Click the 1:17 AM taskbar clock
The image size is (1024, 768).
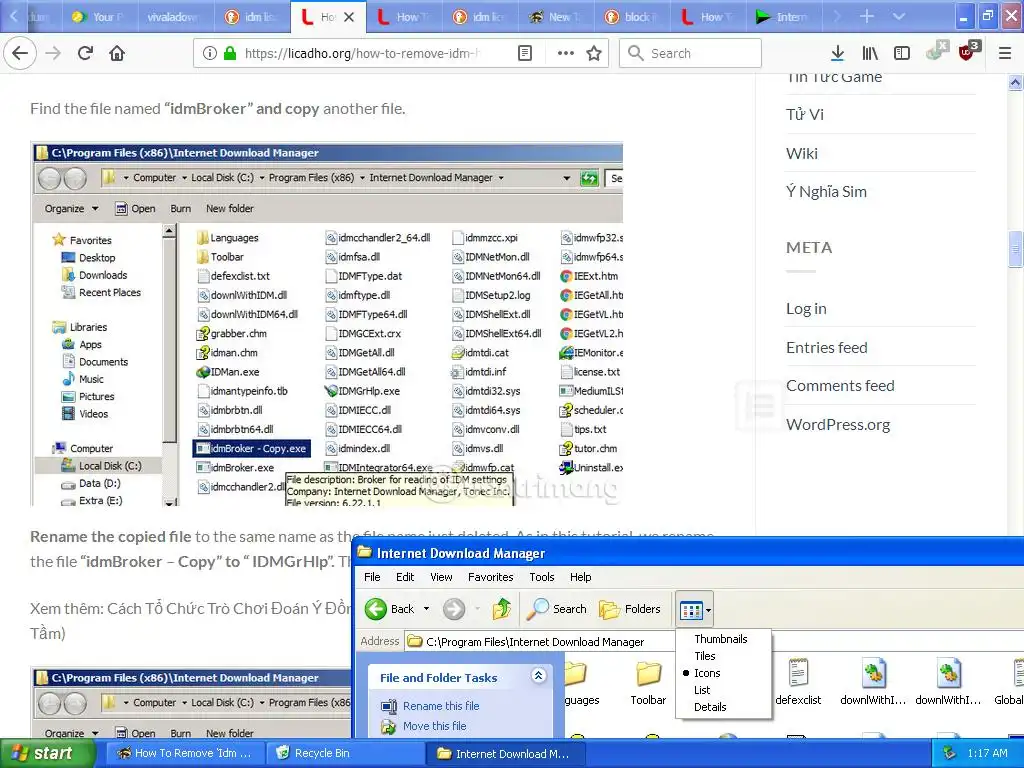click(987, 754)
